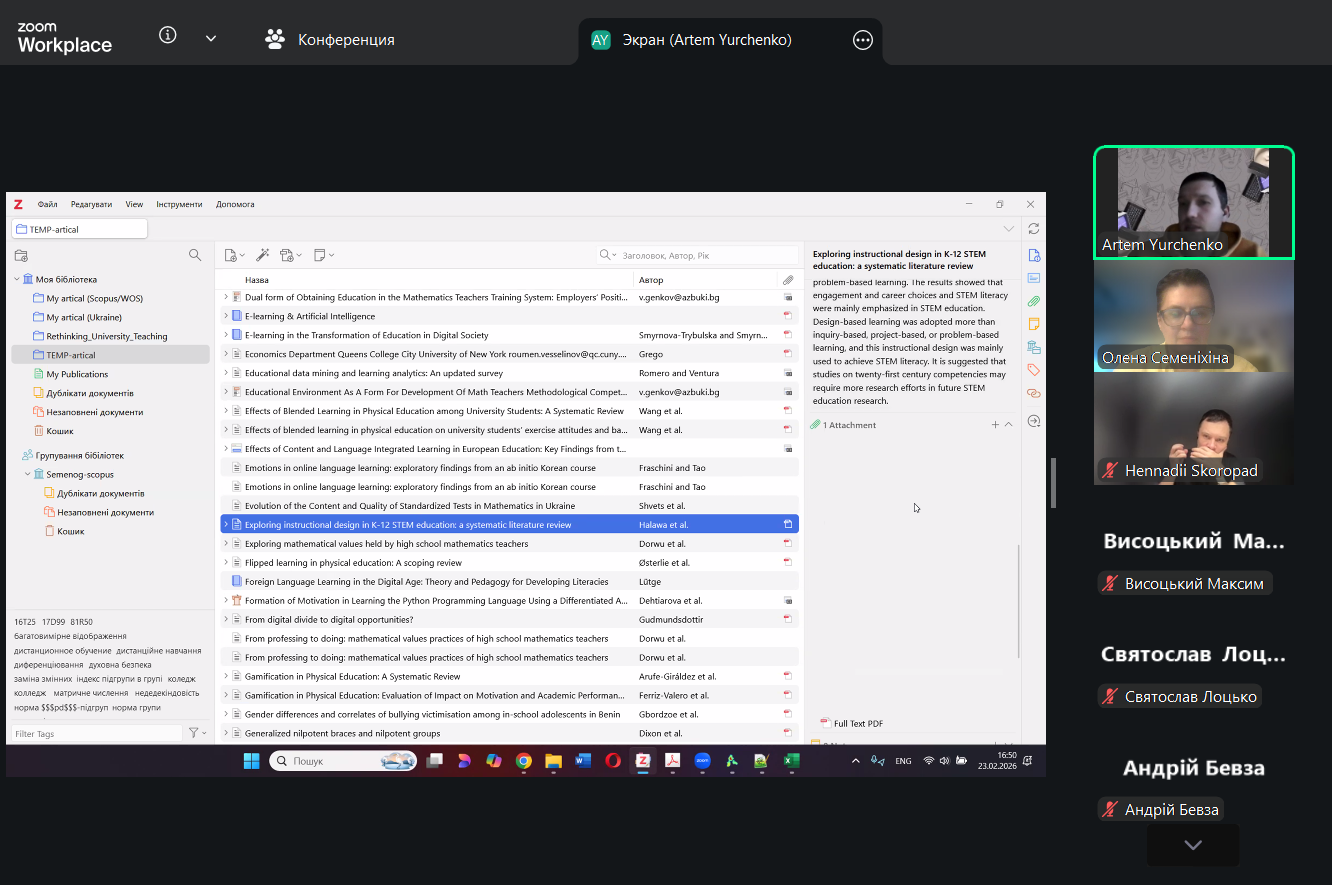1332x885 pixels.
Task: Open Google Chrome from the taskbar
Action: coord(523,761)
